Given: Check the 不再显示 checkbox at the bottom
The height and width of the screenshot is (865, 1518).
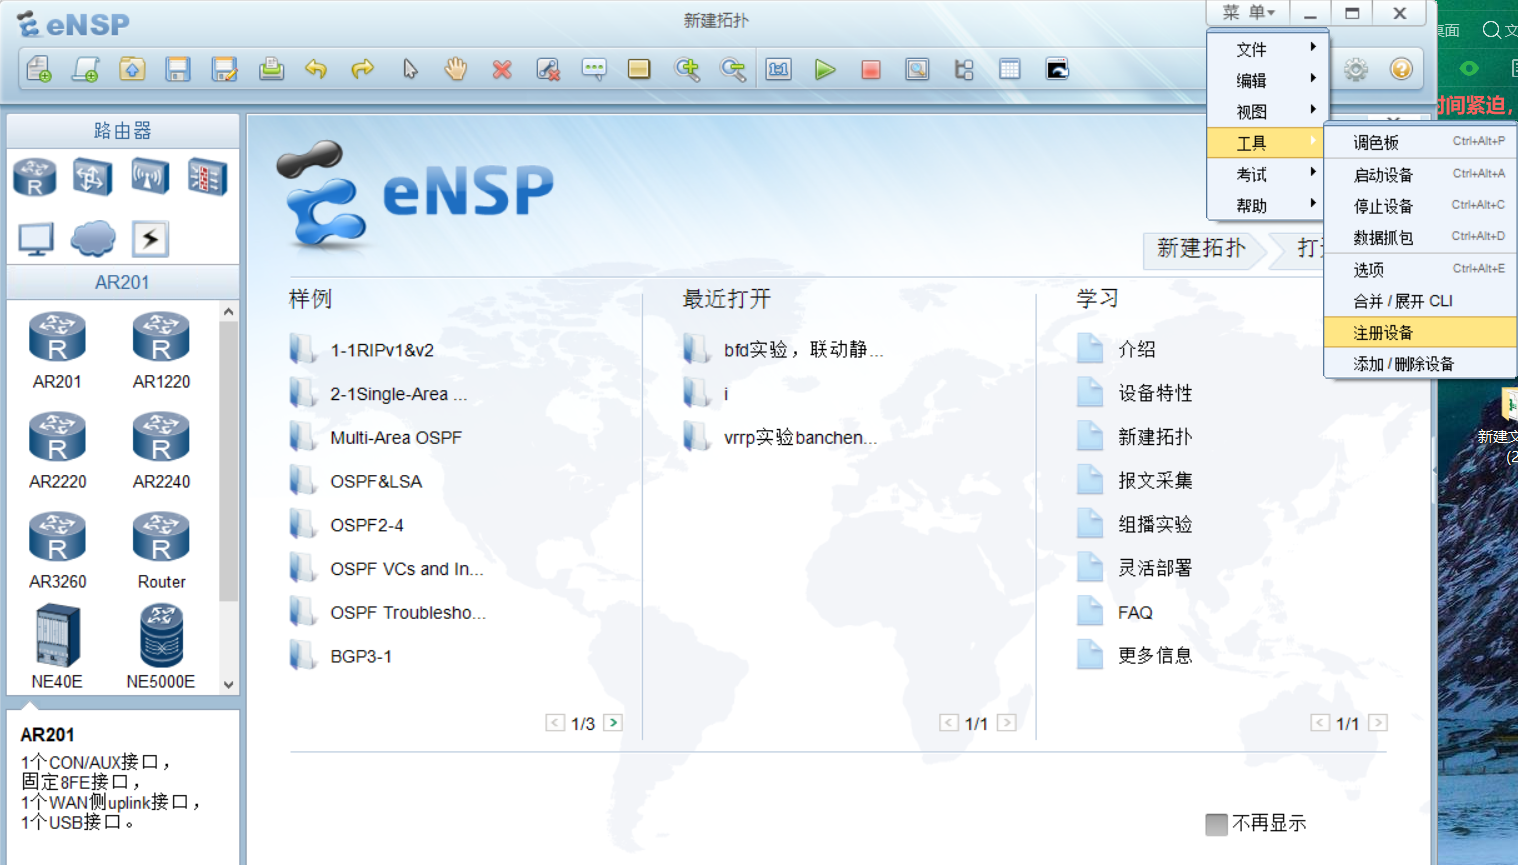Looking at the screenshot, I should [x=1216, y=823].
